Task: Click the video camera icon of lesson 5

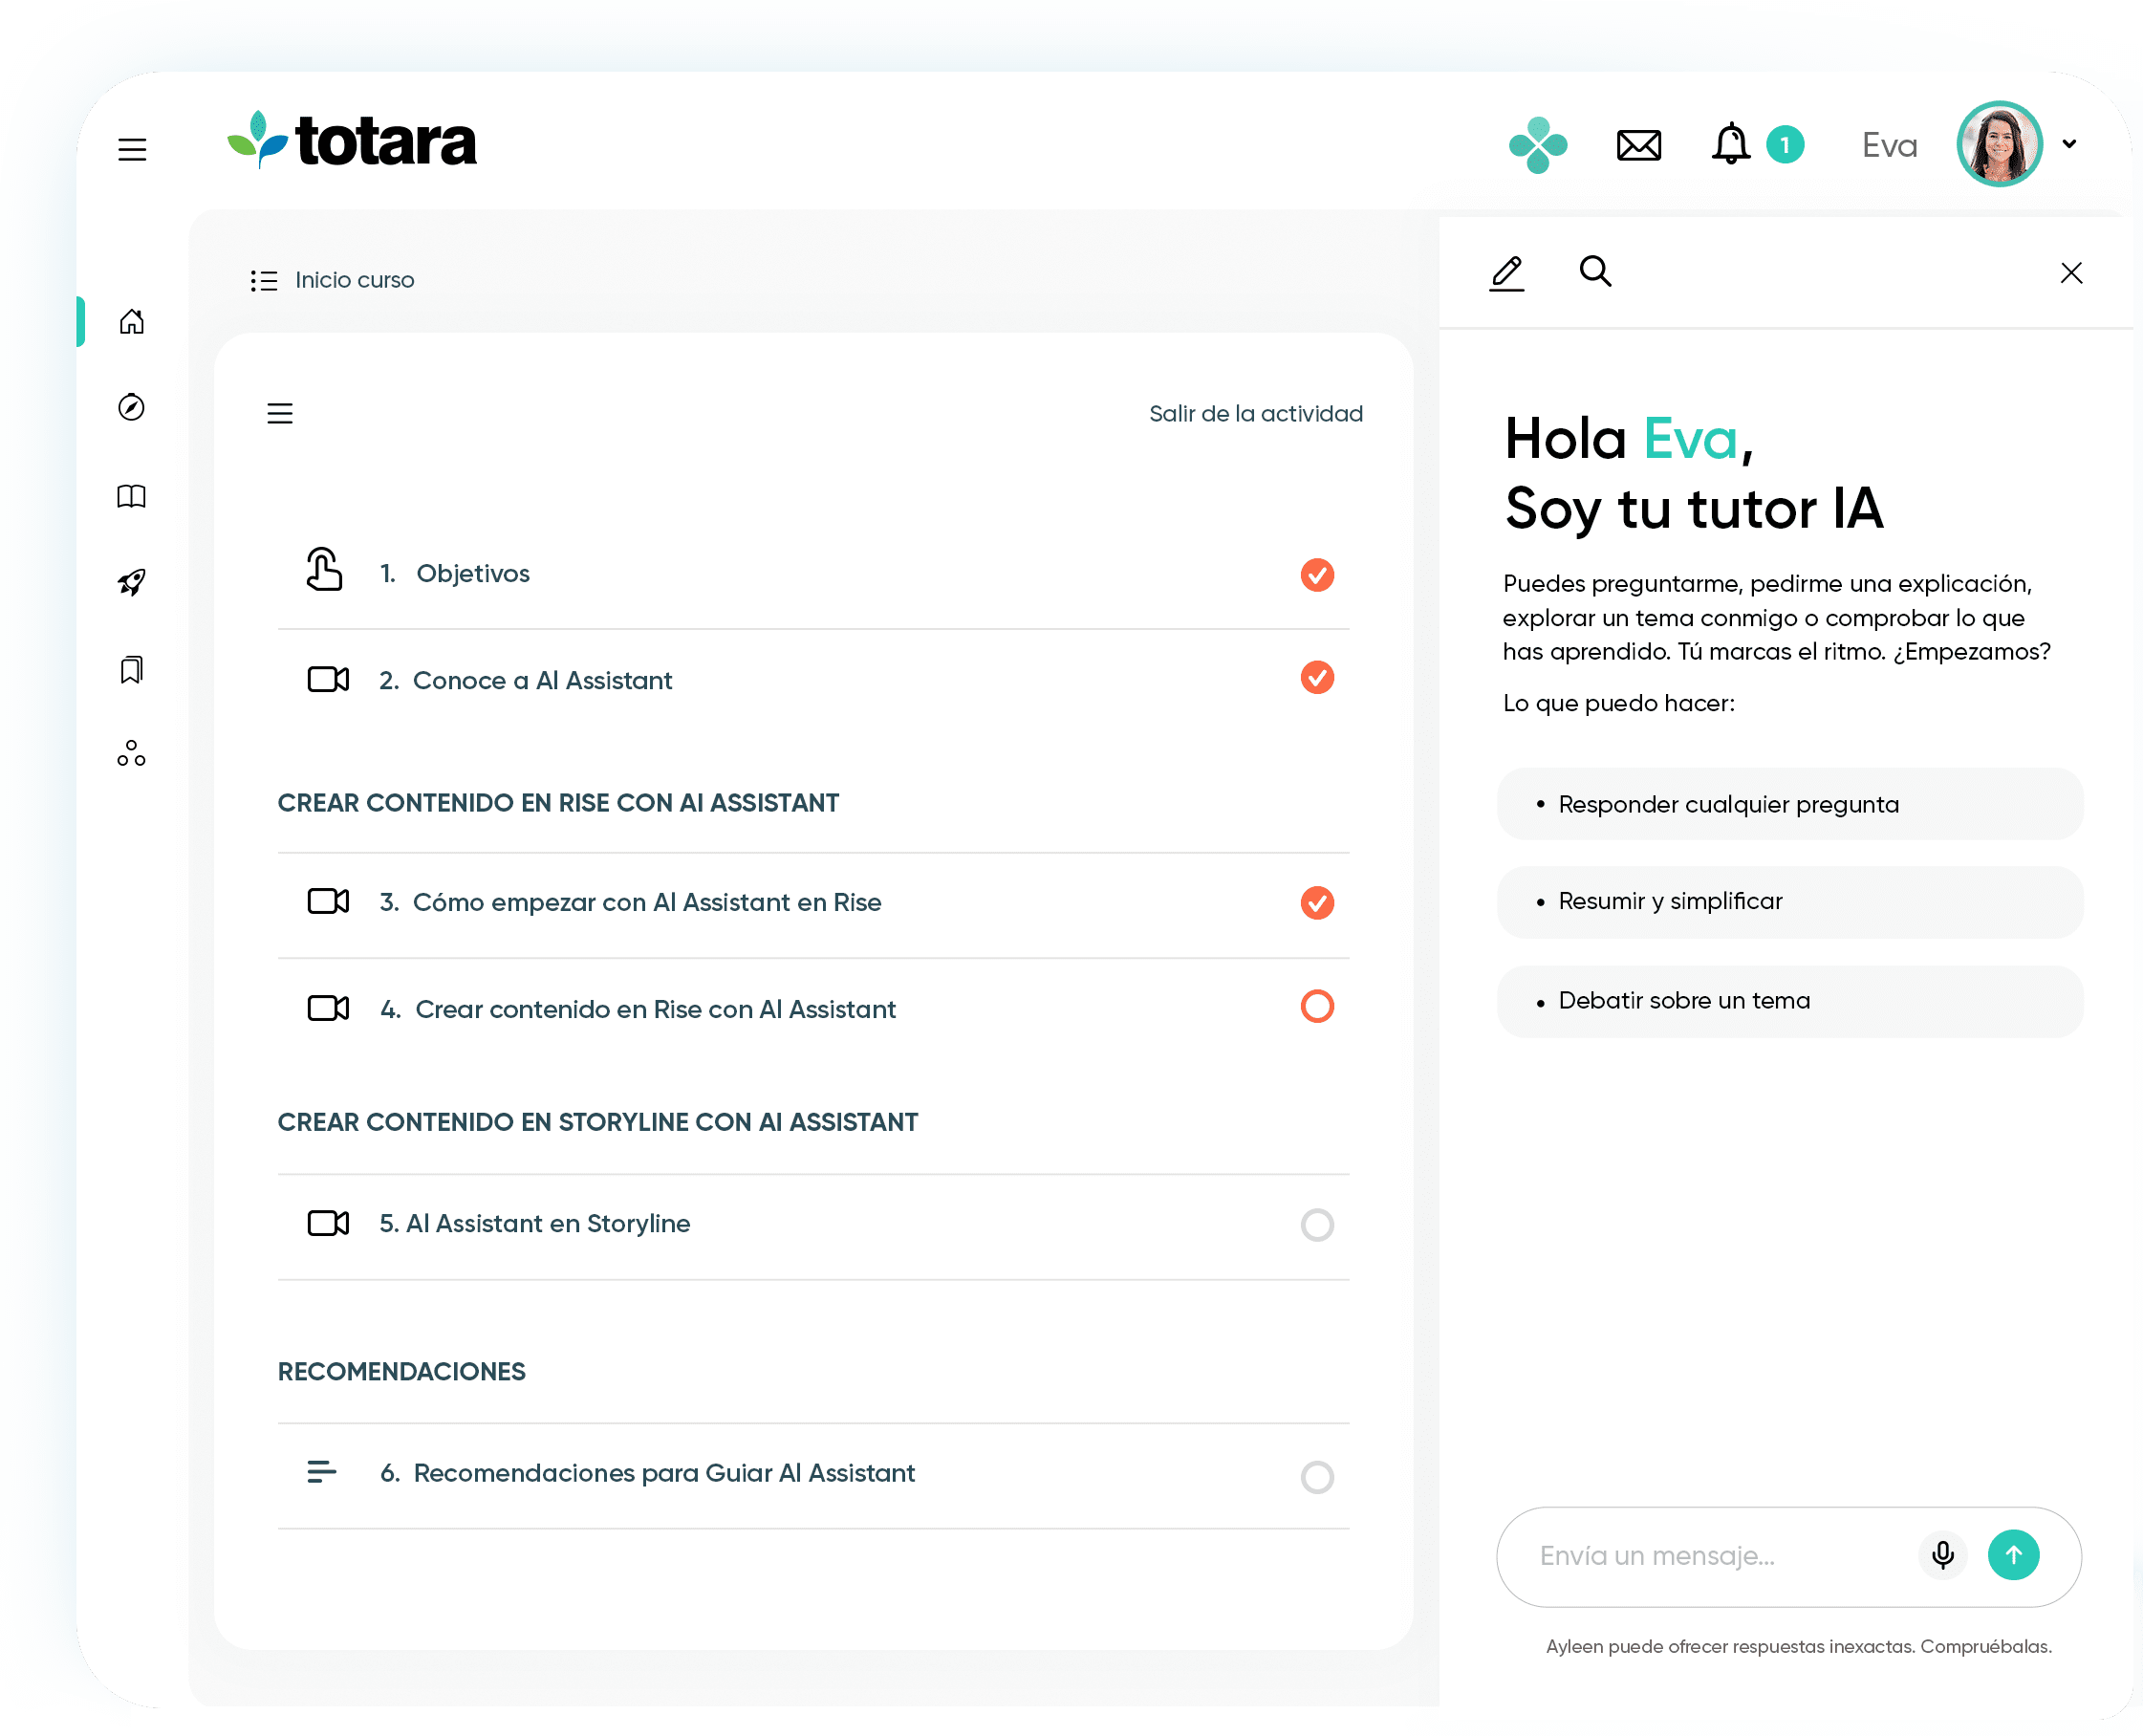Action: click(x=328, y=1223)
